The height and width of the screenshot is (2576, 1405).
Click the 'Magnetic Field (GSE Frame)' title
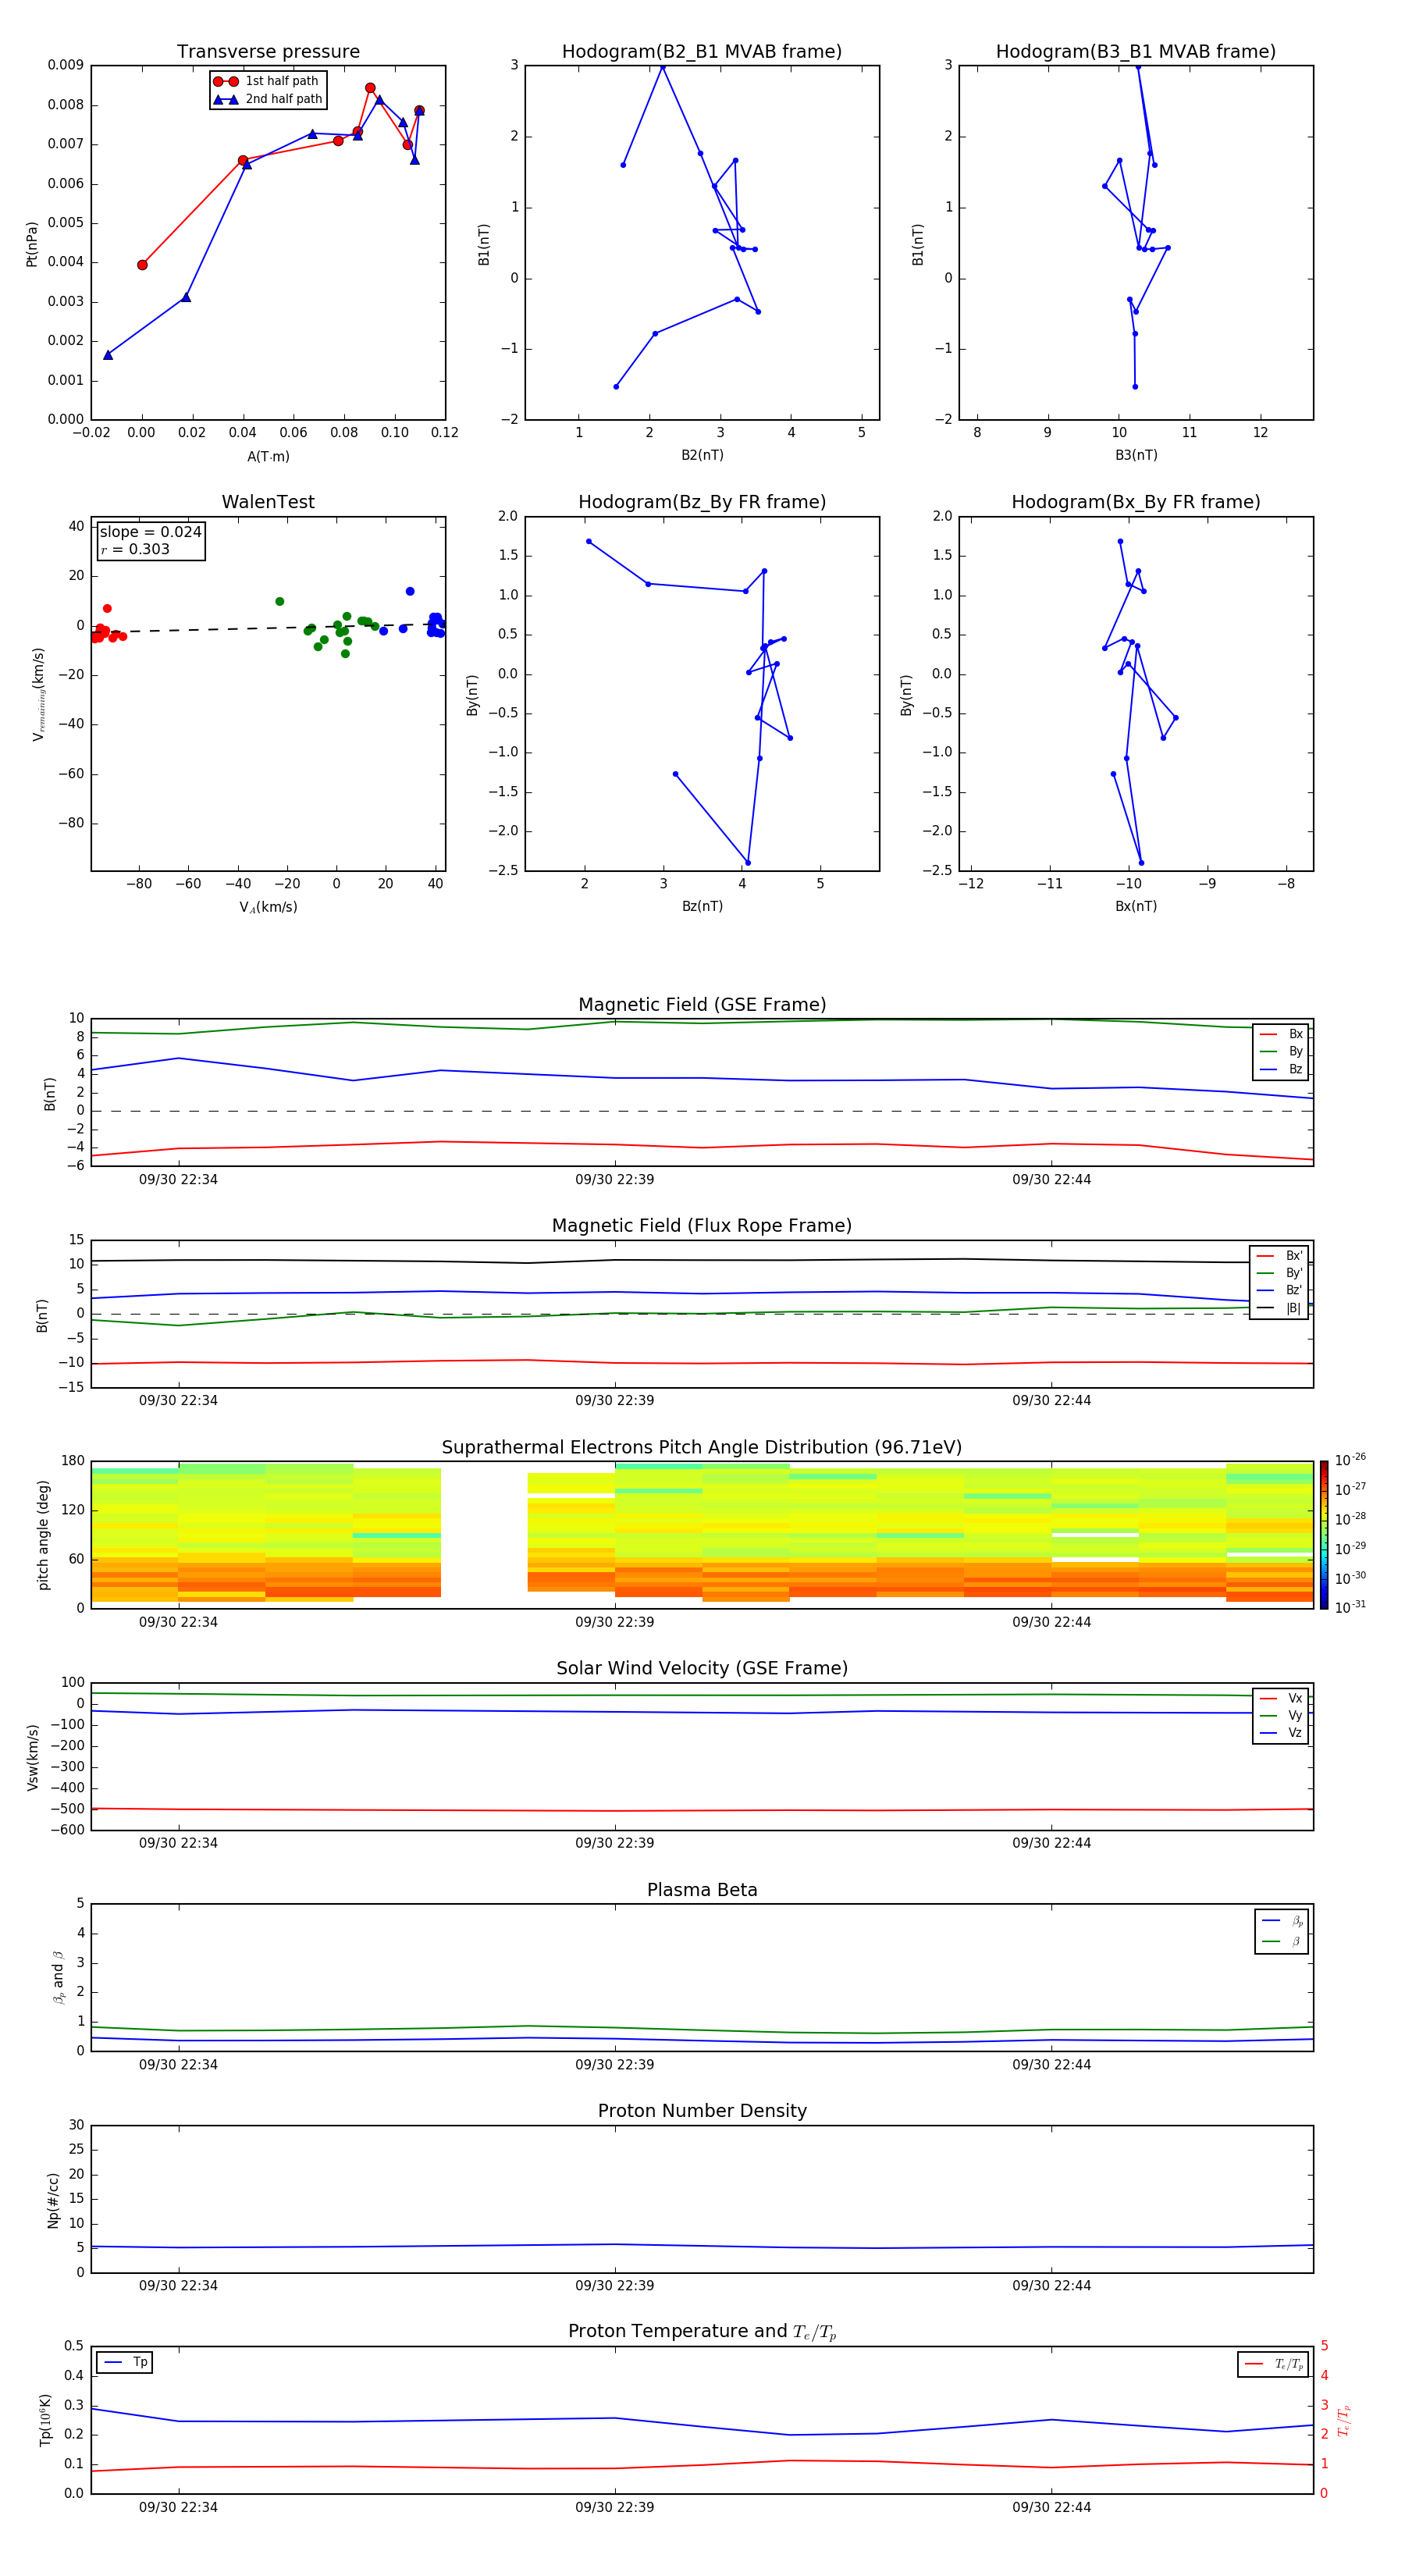tap(702, 1005)
